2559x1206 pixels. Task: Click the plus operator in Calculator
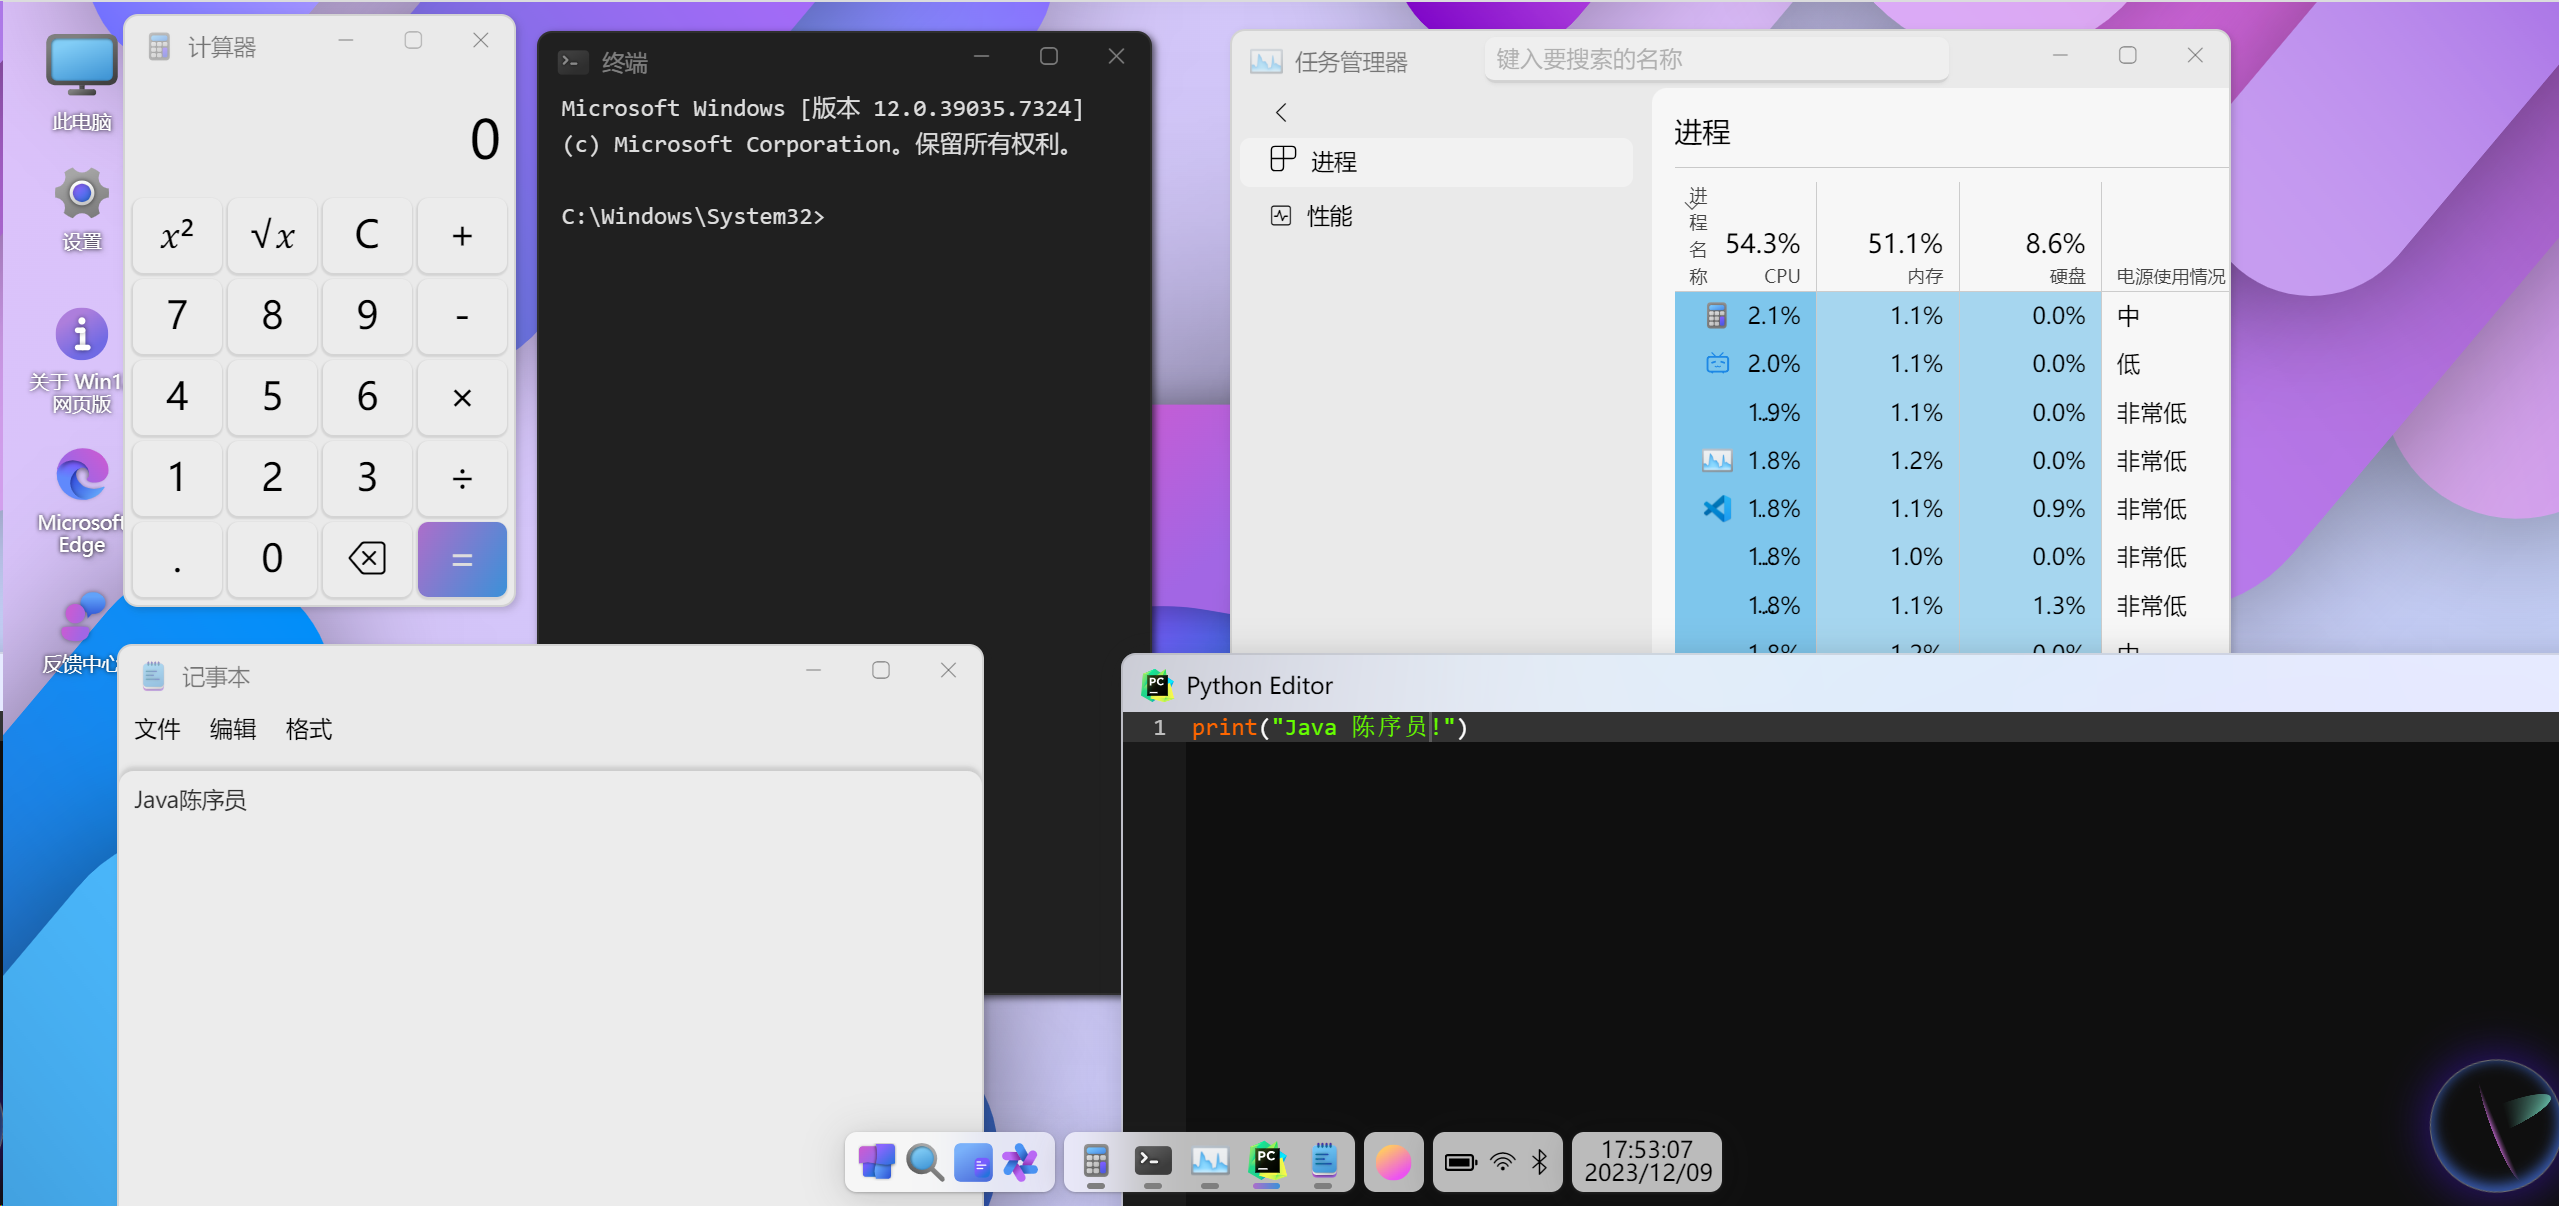click(x=462, y=236)
